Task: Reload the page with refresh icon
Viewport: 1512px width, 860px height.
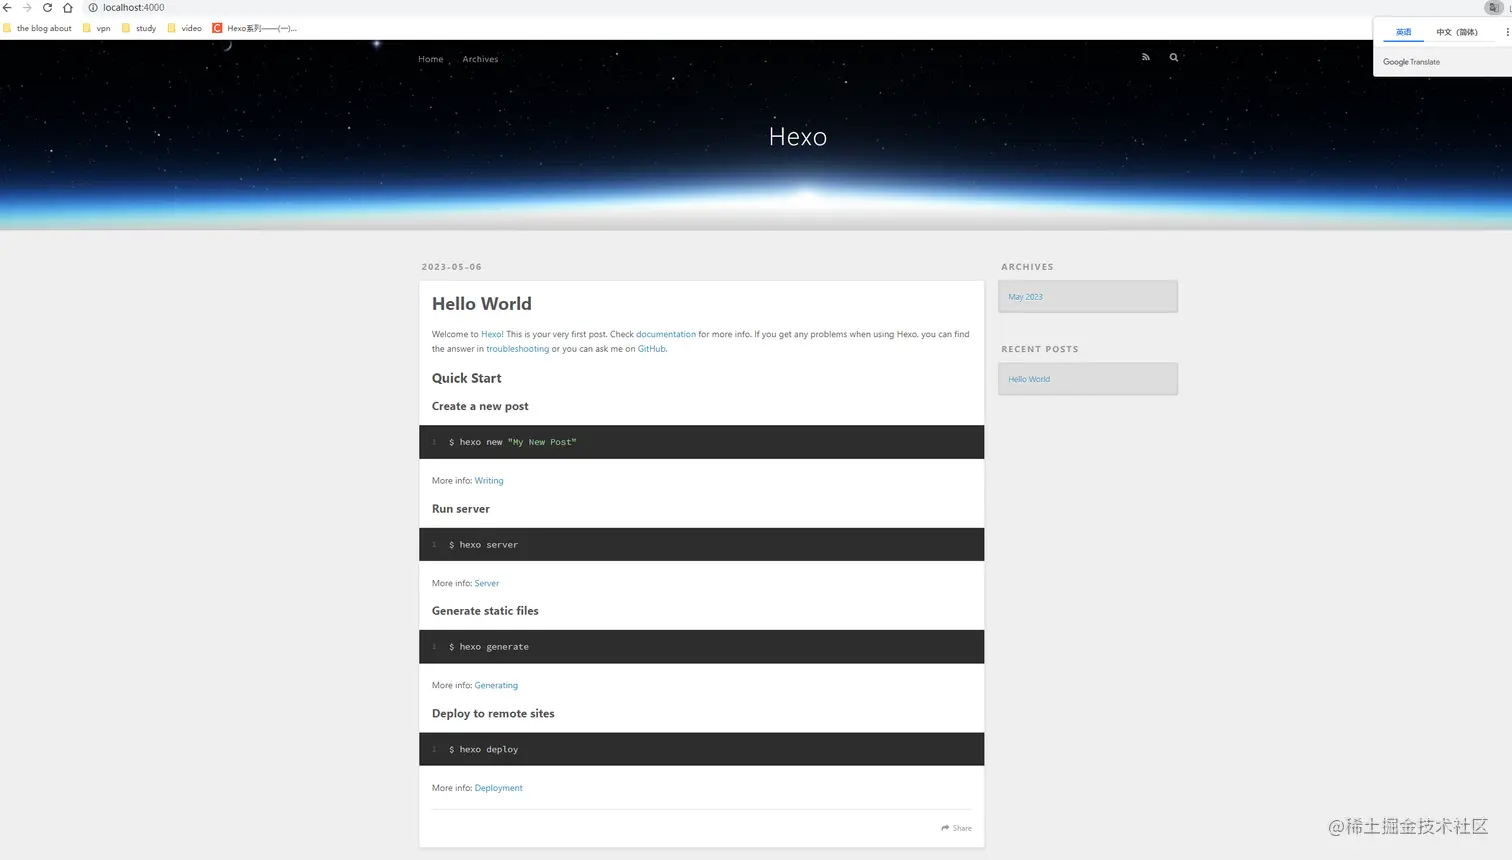Action: coord(47,7)
